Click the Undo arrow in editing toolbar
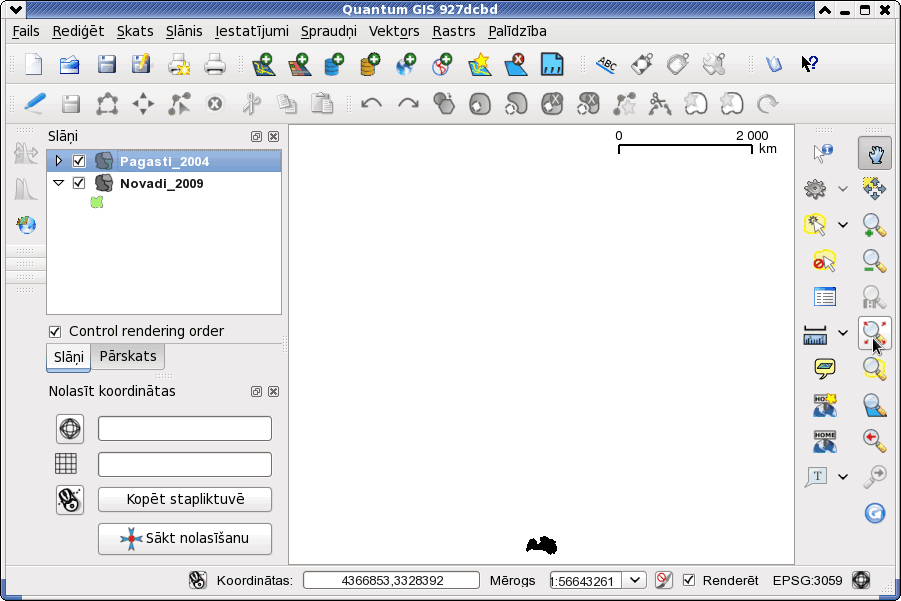The width and height of the screenshot is (901, 601). pos(371,103)
